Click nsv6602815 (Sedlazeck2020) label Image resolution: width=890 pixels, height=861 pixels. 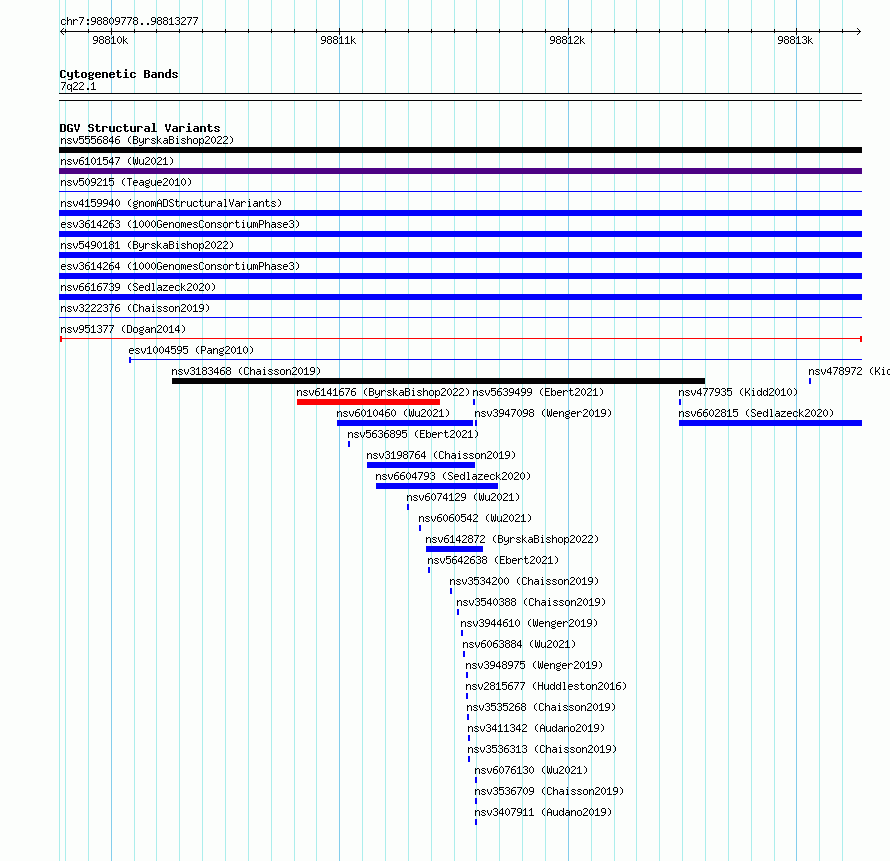click(756, 413)
